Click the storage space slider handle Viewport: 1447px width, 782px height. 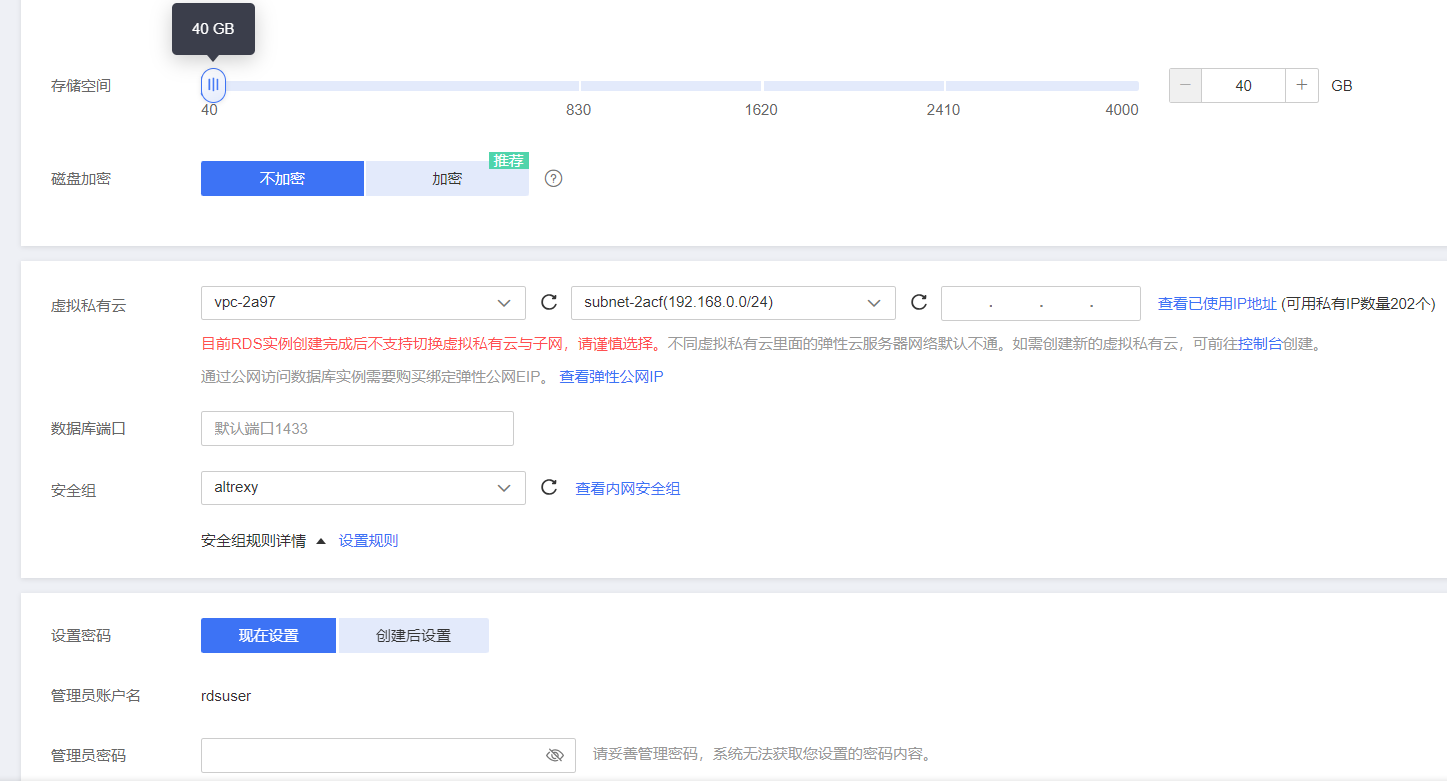(x=213, y=85)
